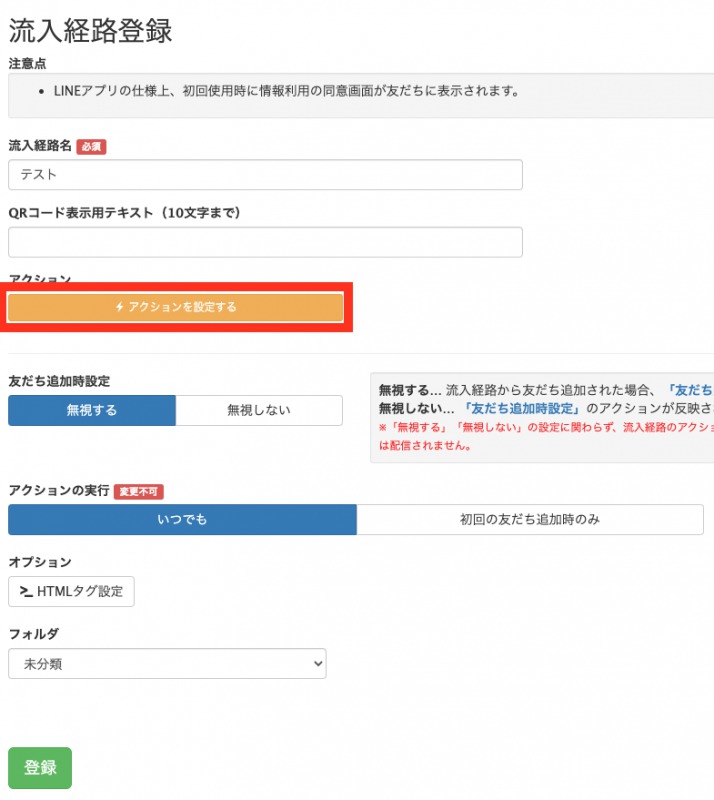
Task: Click the アクションの実行 section label
Action: pos(58,491)
